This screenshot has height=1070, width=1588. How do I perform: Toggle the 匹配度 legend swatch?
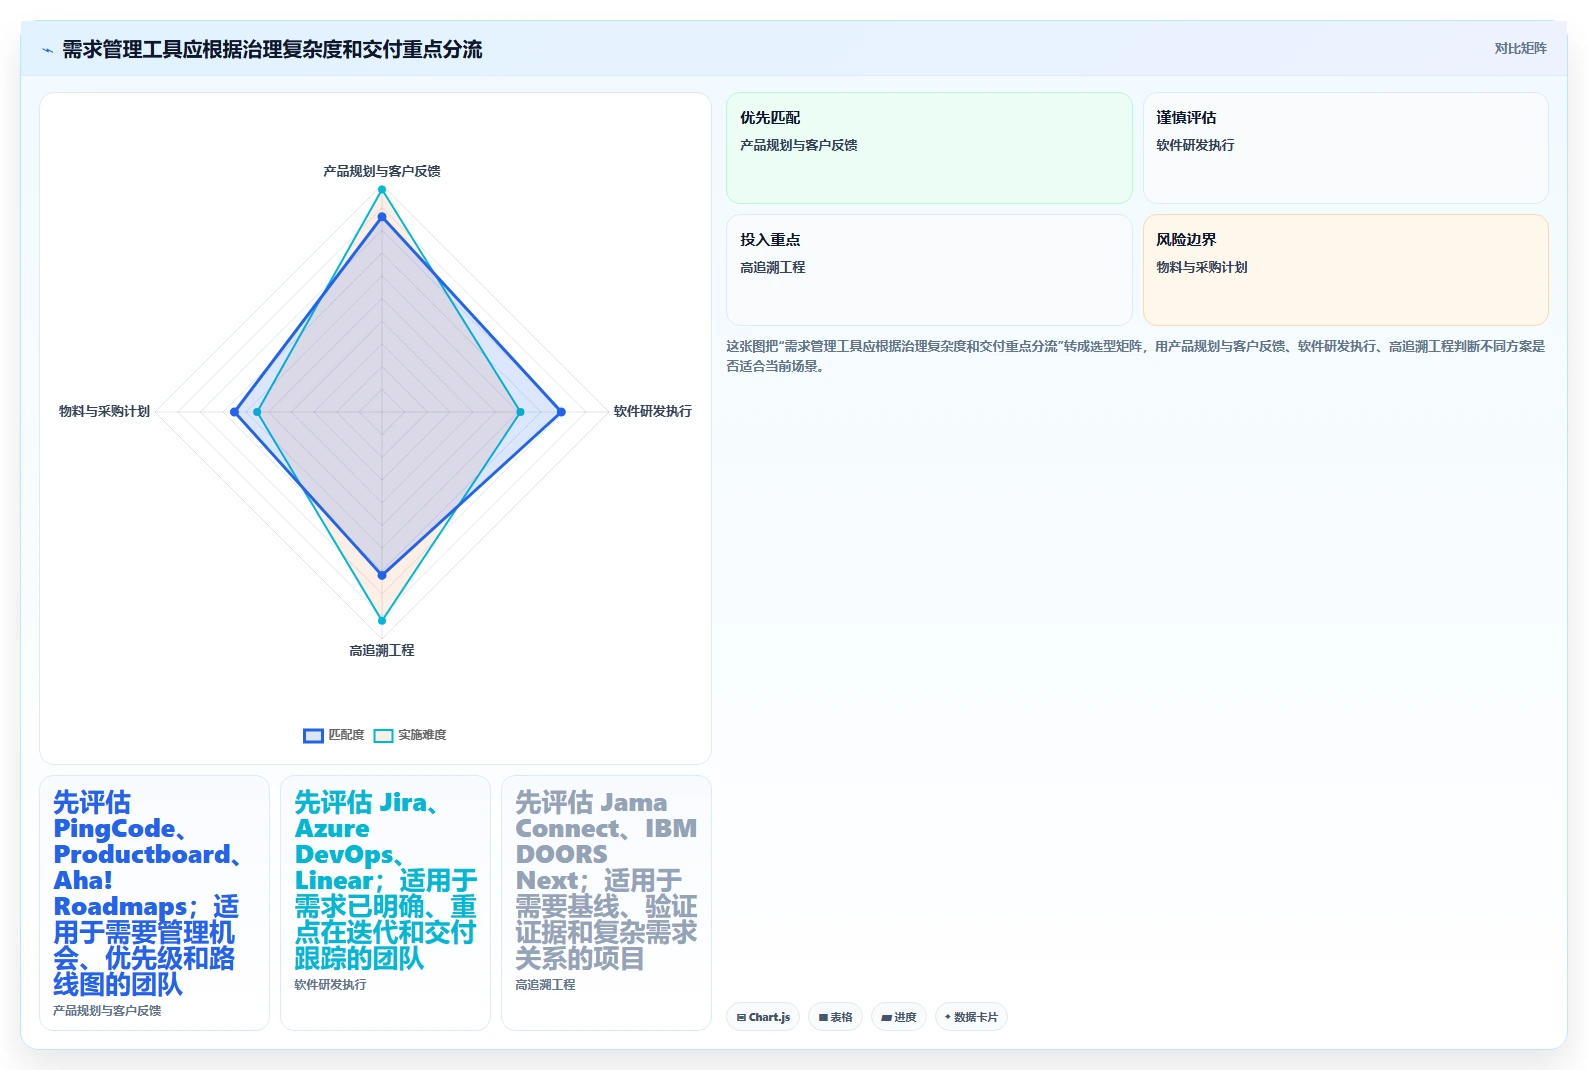(313, 736)
